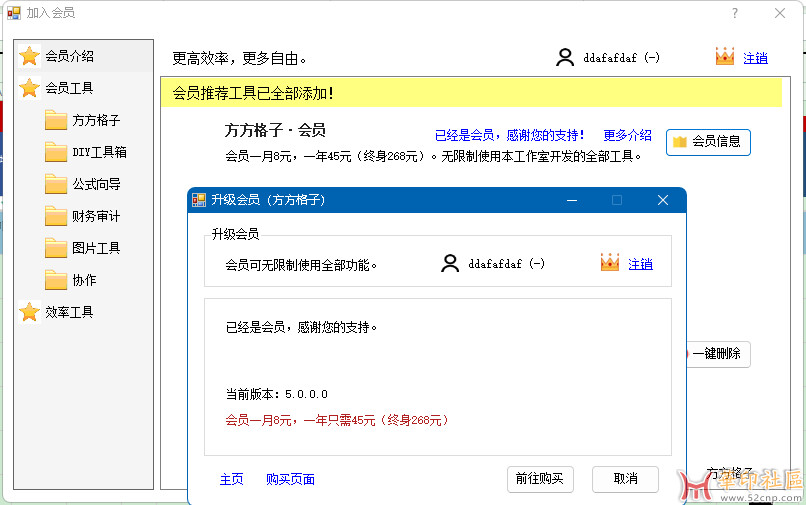
Task: Open the 协作 folder item
Action: click(84, 280)
